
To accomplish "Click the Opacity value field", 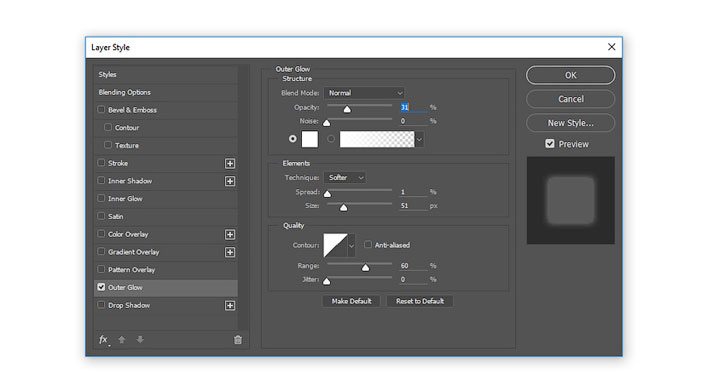I will click(x=413, y=107).
